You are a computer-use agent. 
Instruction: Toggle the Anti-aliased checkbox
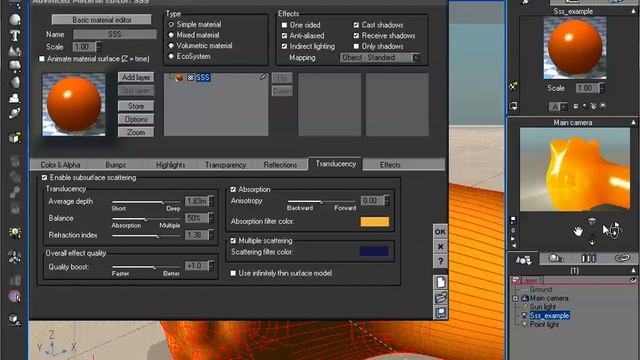click(x=284, y=36)
